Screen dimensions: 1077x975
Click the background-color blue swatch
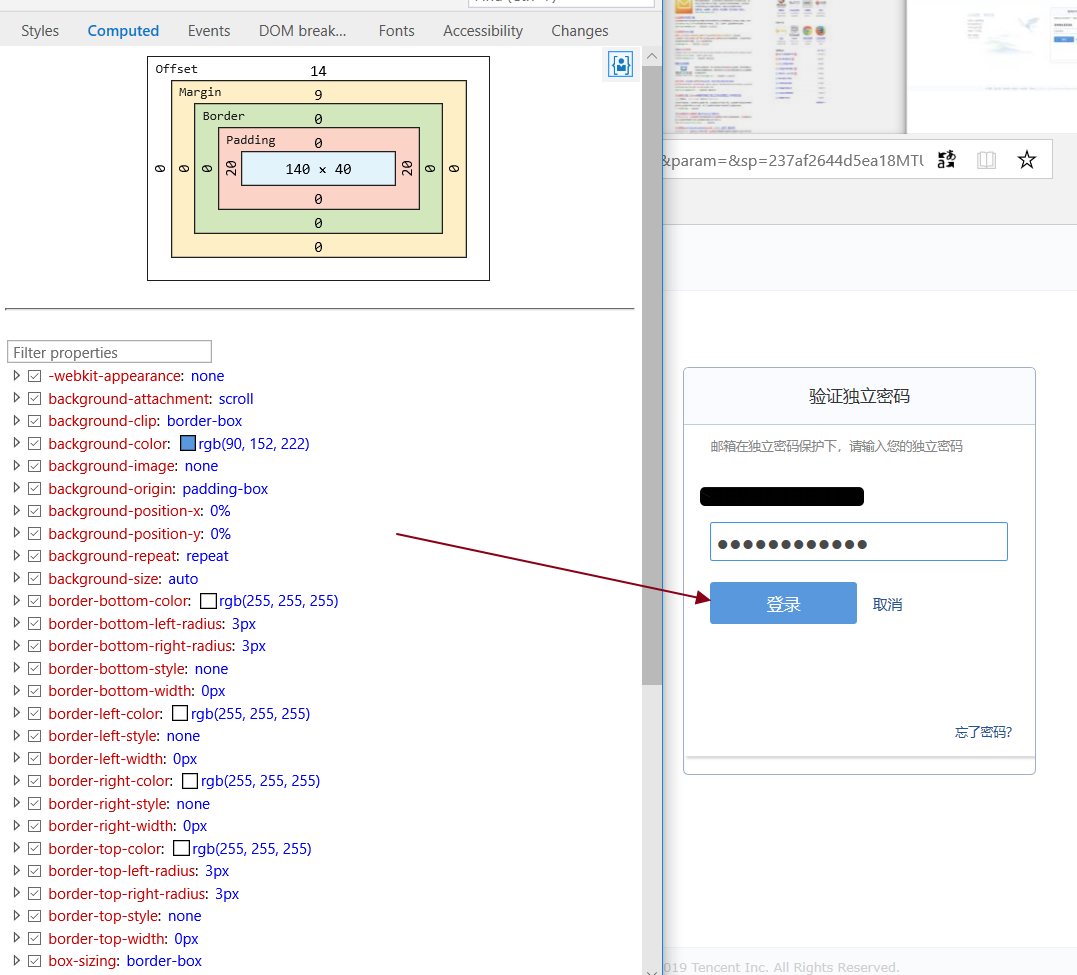coord(188,444)
